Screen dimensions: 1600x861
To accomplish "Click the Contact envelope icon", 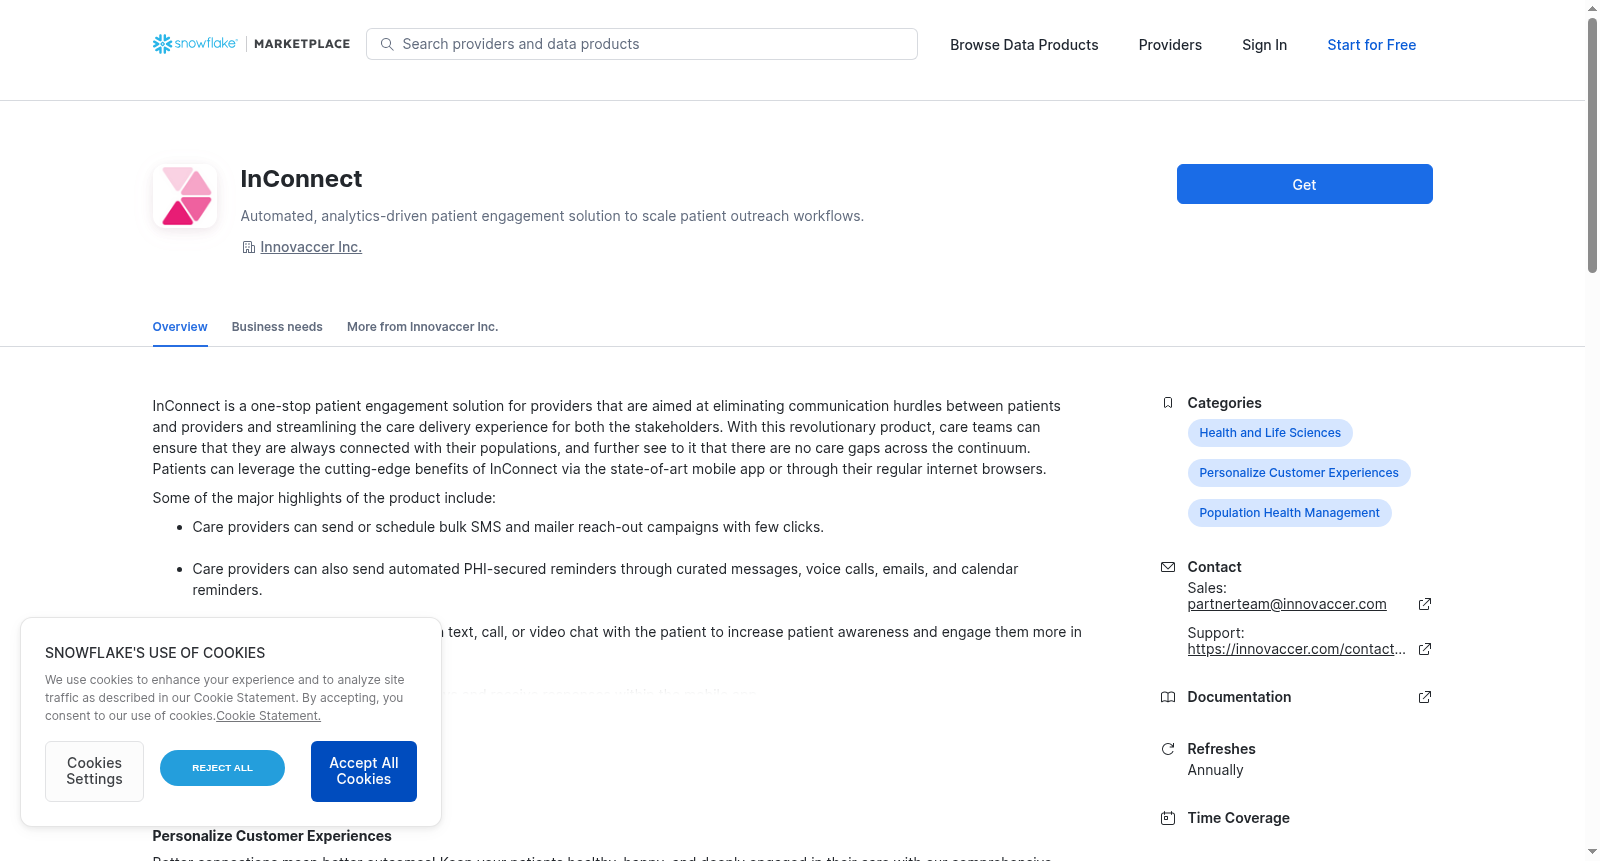I will 1168,567.
